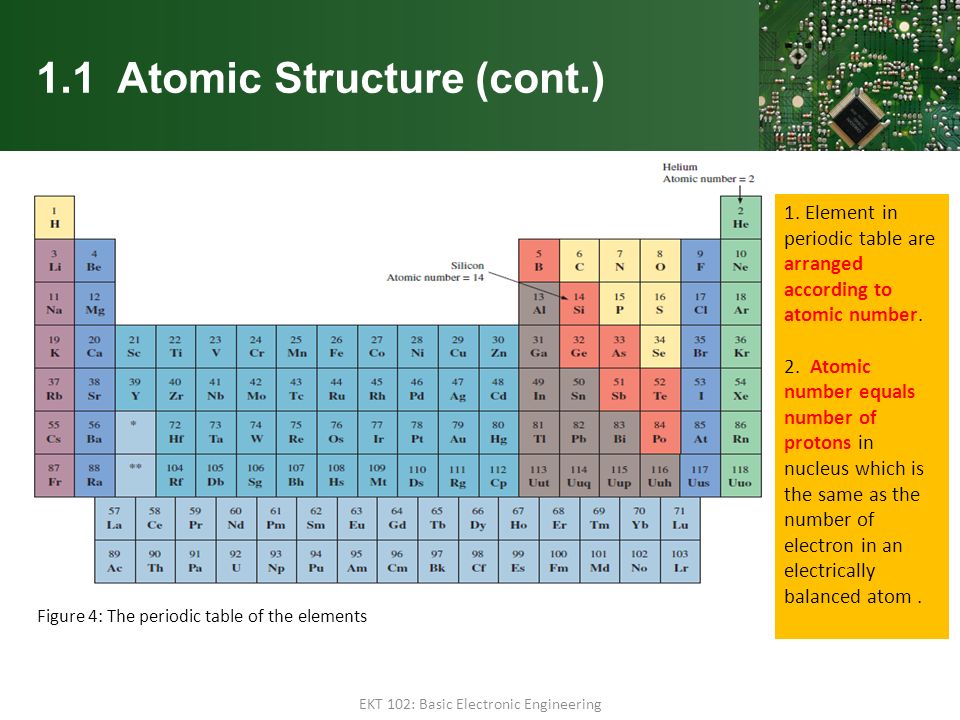The image size is (960, 720).
Task: Select the Lead (Pb) cell
Action: tap(579, 432)
